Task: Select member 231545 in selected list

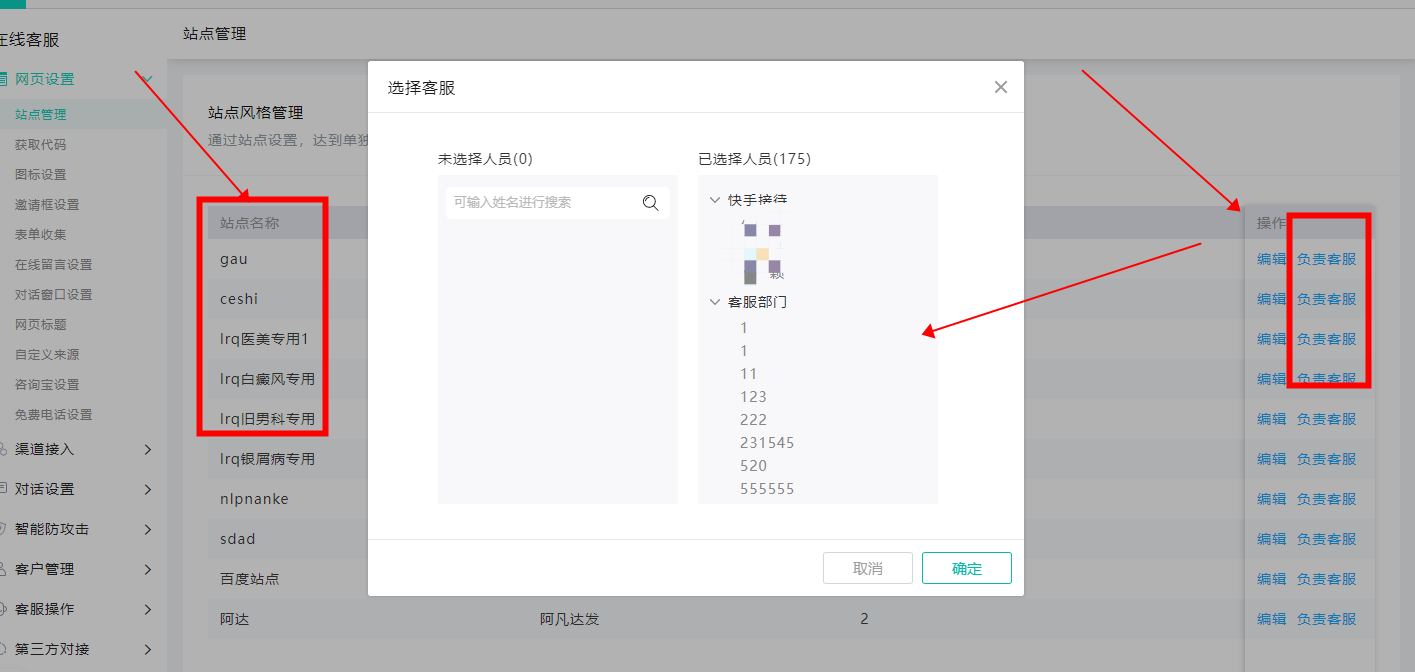Action: 767,442
